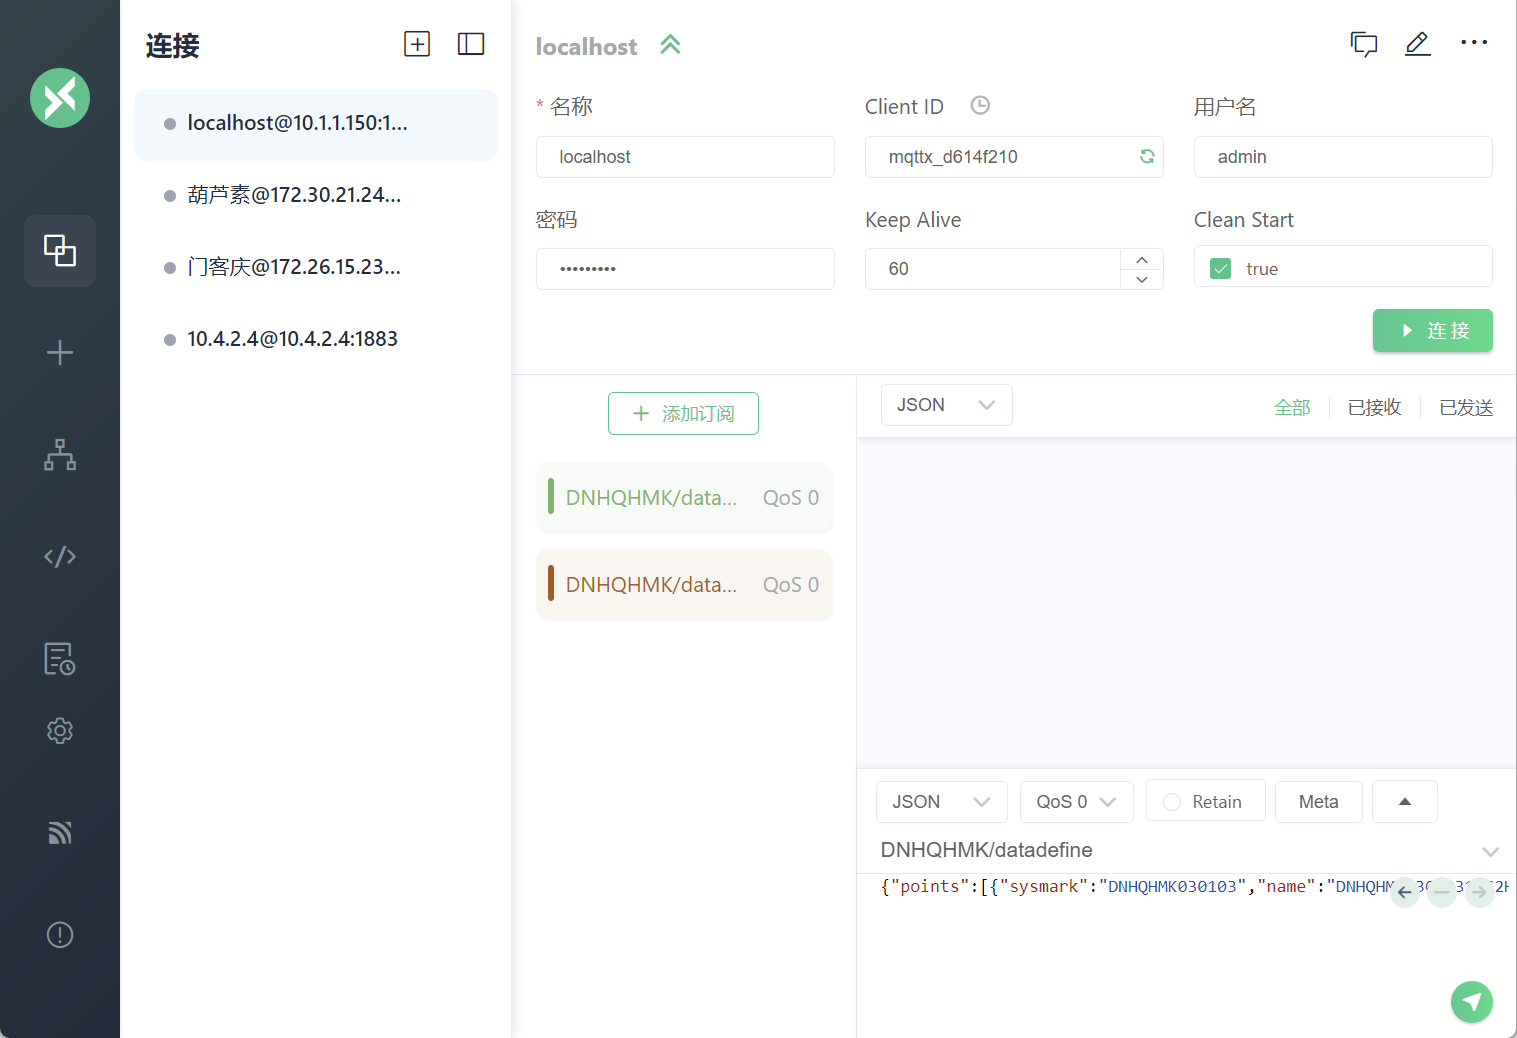Click the green color bar on first subscription
The width and height of the screenshot is (1517, 1038).
tap(551, 497)
